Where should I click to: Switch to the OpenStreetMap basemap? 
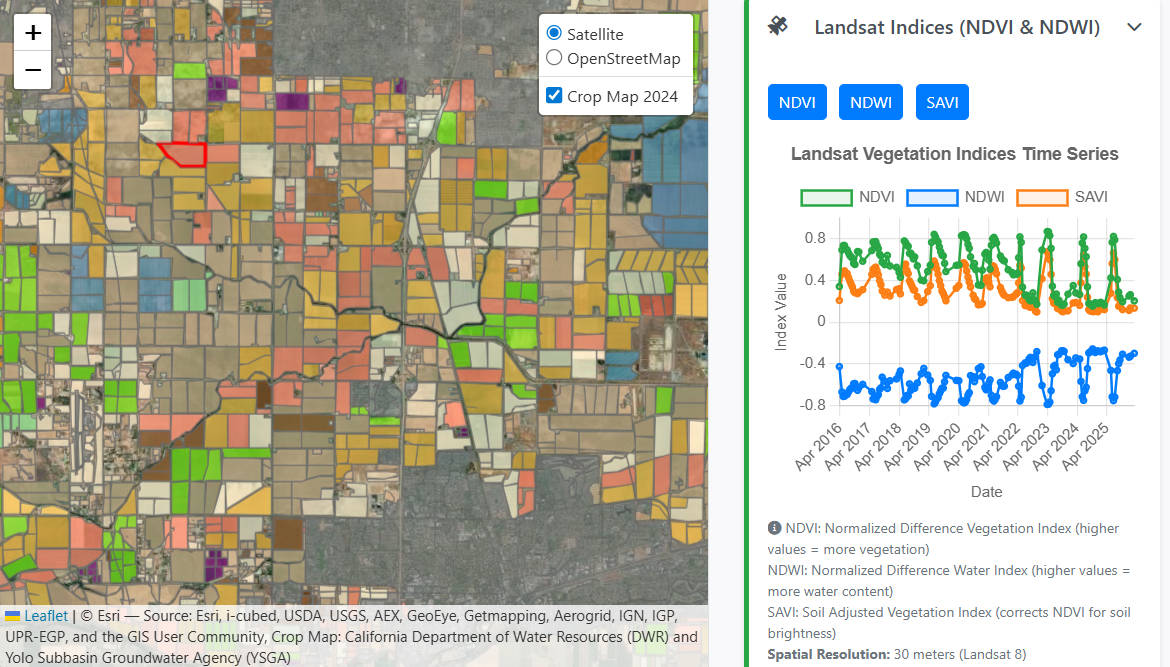tap(554, 58)
